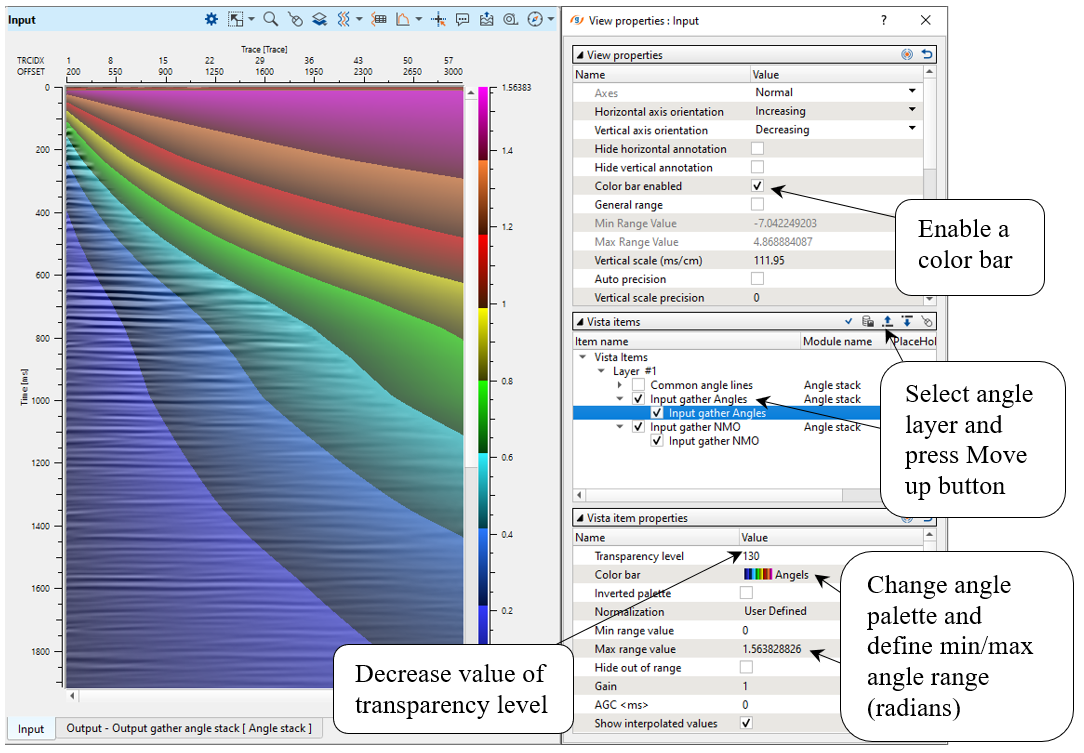The width and height of the screenshot is (1084, 753).
Task: Click the crosshair cursor tracking icon
Action: click(438, 19)
